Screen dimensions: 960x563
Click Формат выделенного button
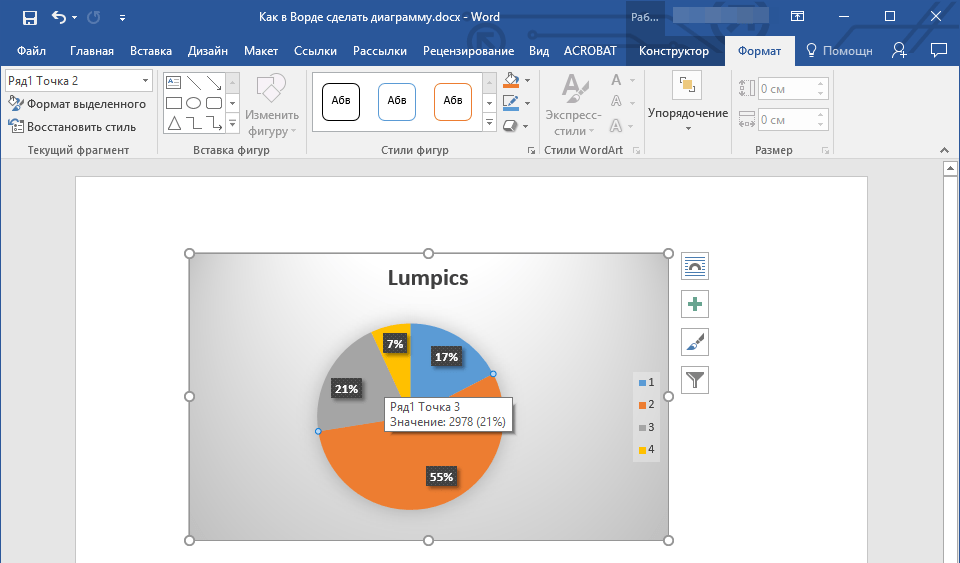[78, 104]
